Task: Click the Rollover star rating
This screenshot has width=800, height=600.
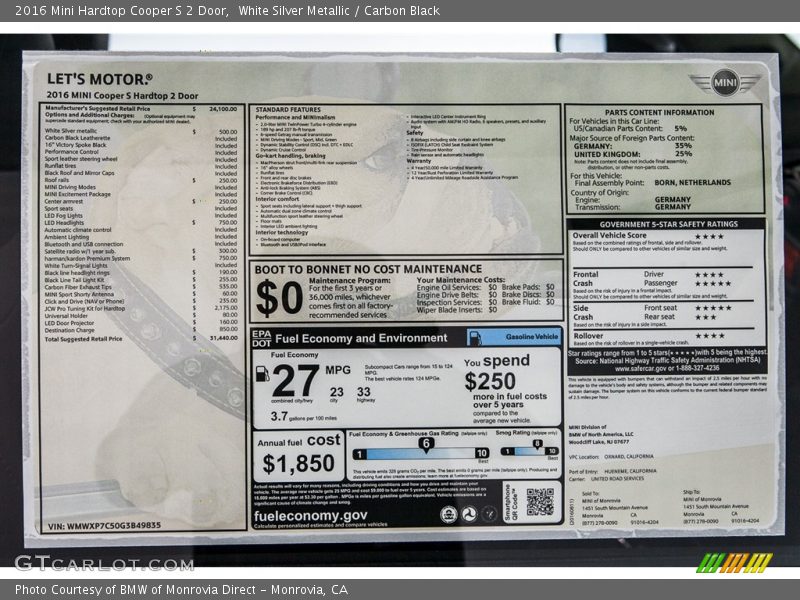Action: tap(709, 335)
